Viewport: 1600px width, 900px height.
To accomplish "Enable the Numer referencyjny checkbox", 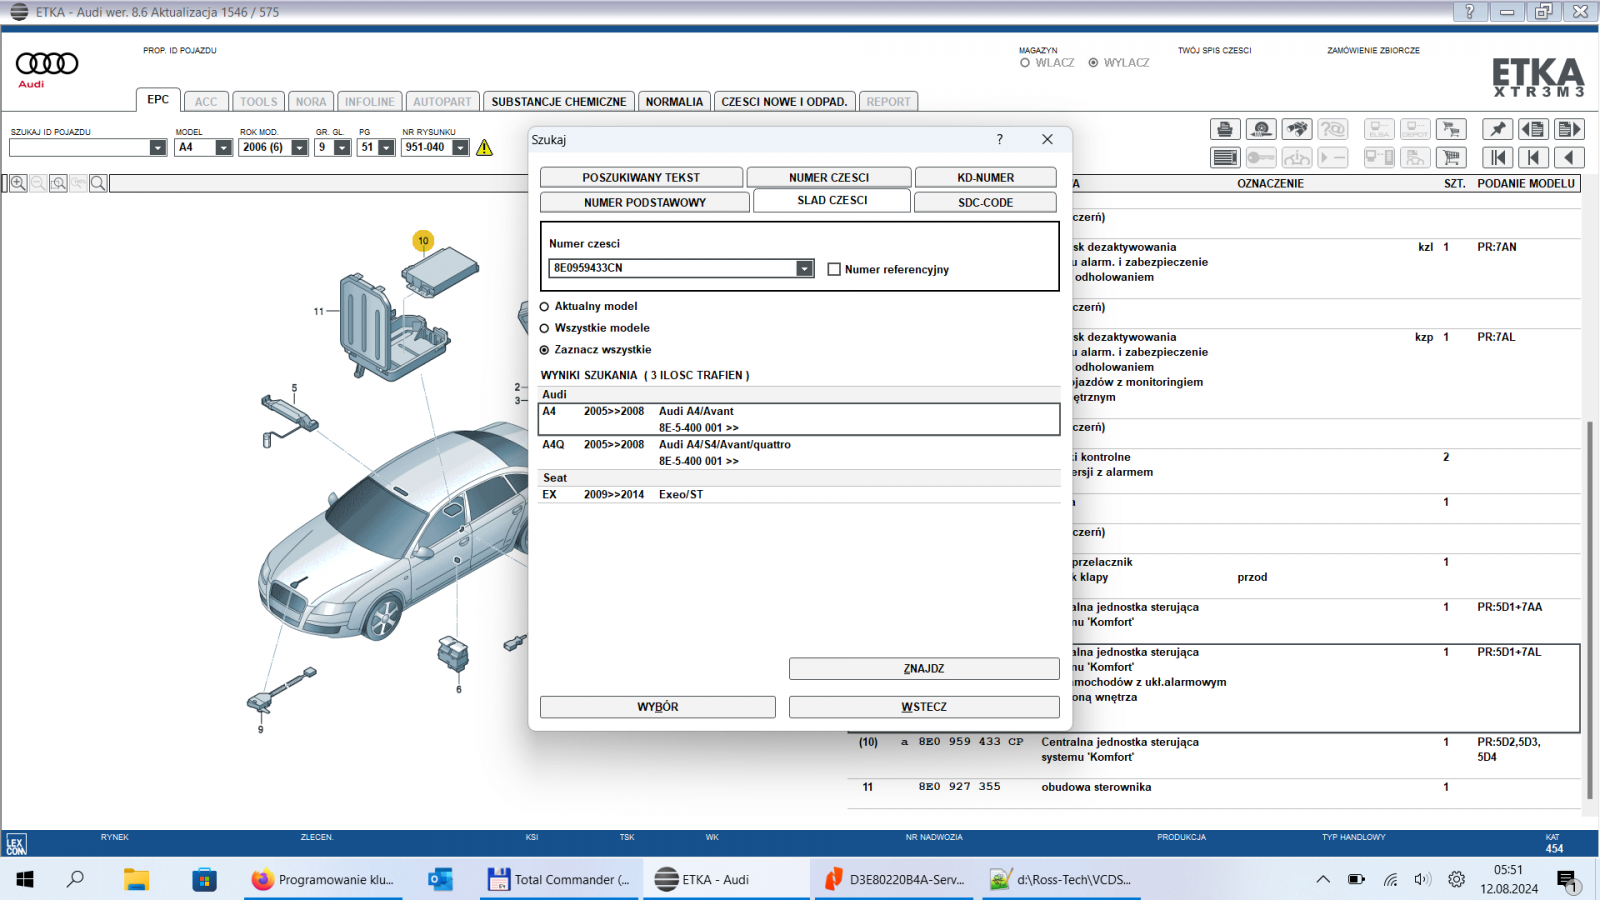I will [x=834, y=269].
